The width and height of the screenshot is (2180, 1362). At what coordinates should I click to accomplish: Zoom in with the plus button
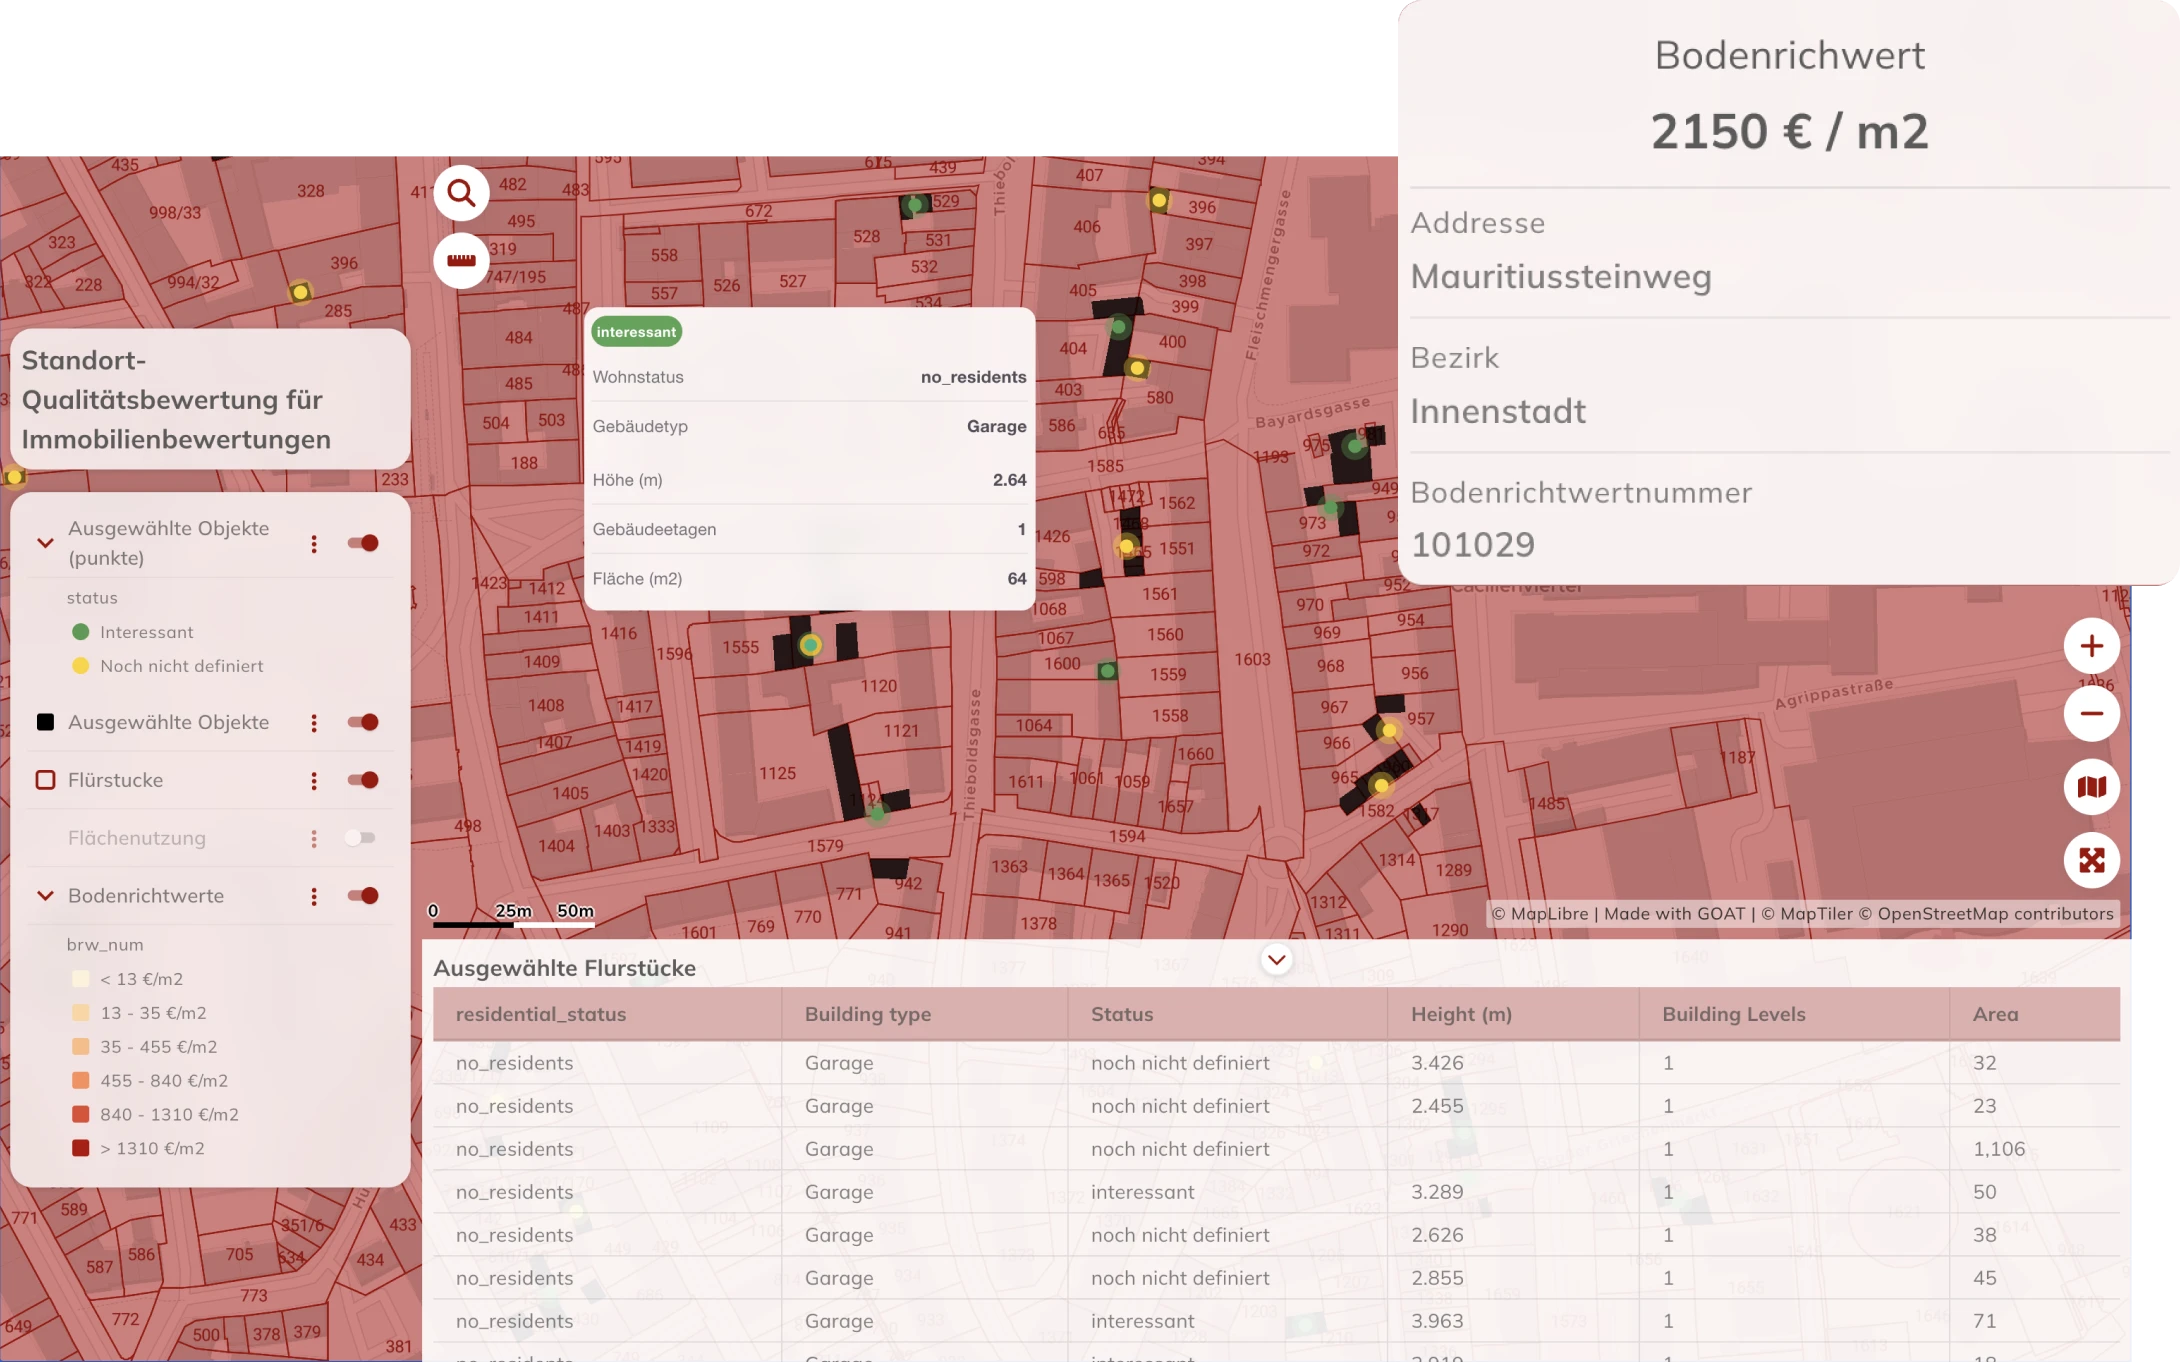tap(2091, 646)
